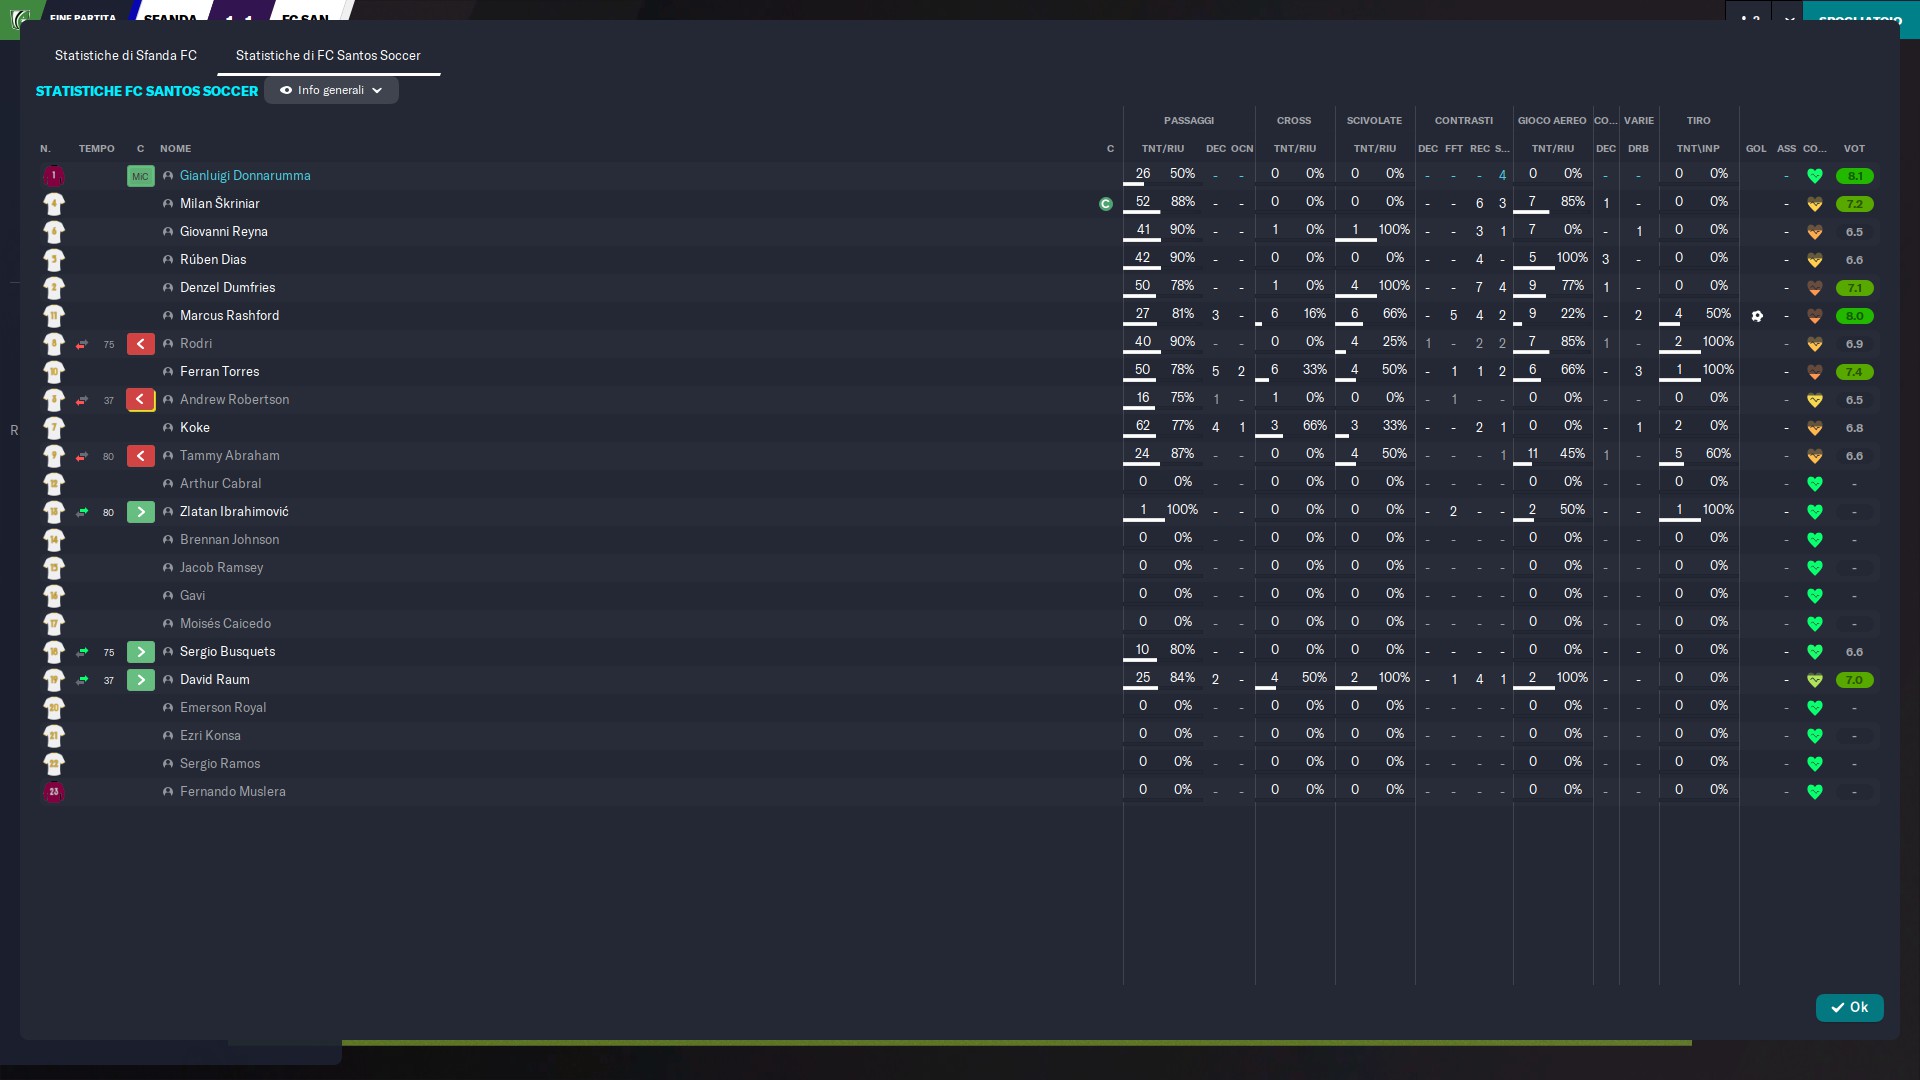The height and width of the screenshot is (1080, 1920).
Task: Select Statistiche di FC Santos Soccer tab
Action: [x=328, y=56]
